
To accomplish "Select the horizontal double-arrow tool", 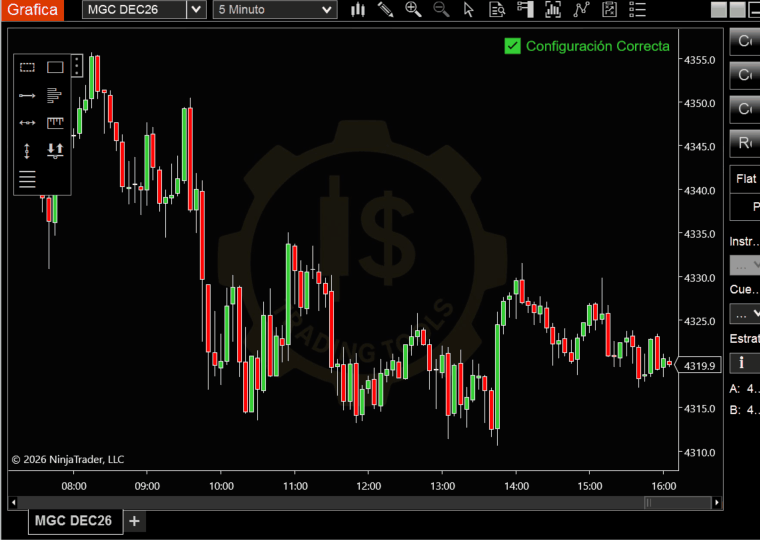I will [x=27, y=123].
